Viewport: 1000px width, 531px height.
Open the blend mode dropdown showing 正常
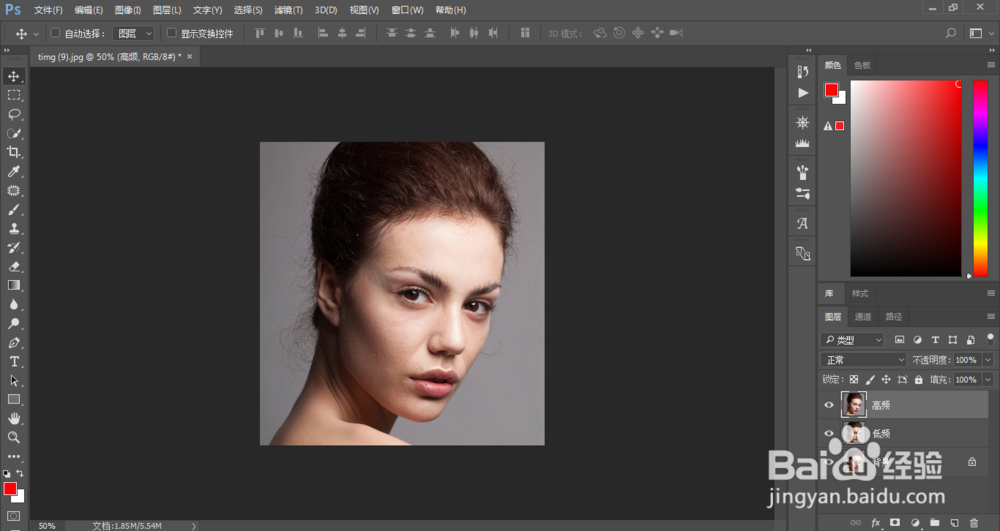tap(862, 360)
